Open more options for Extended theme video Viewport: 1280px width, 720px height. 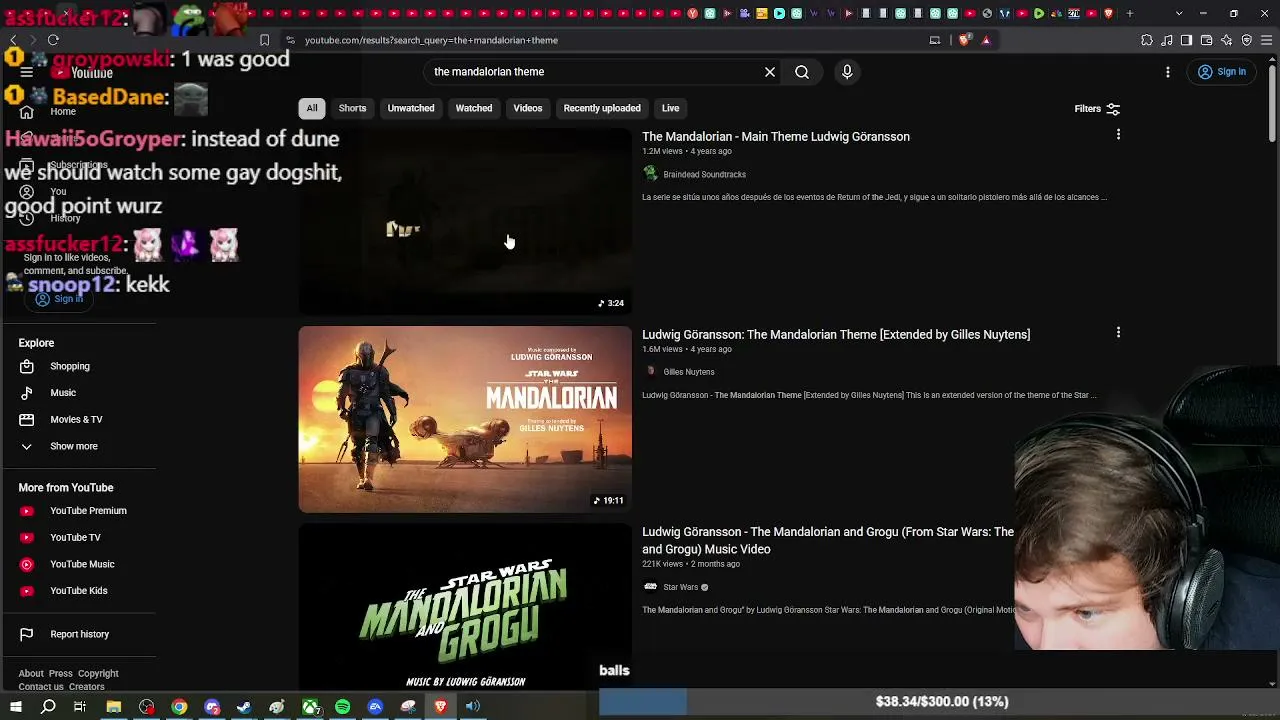coord(1118,332)
